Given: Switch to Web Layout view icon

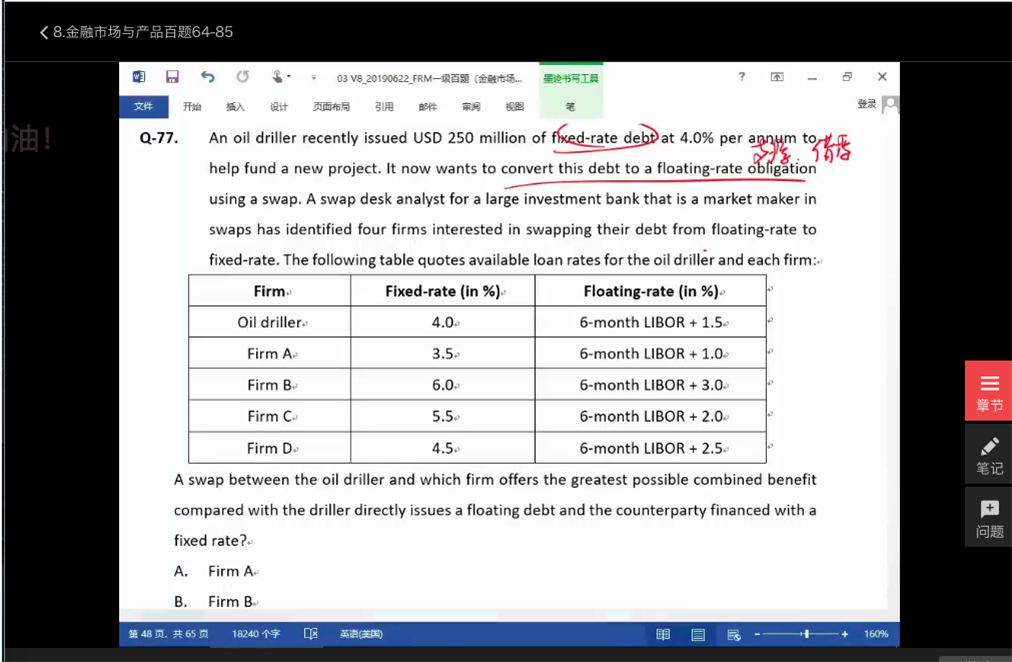Looking at the screenshot, I should (733, 634).
